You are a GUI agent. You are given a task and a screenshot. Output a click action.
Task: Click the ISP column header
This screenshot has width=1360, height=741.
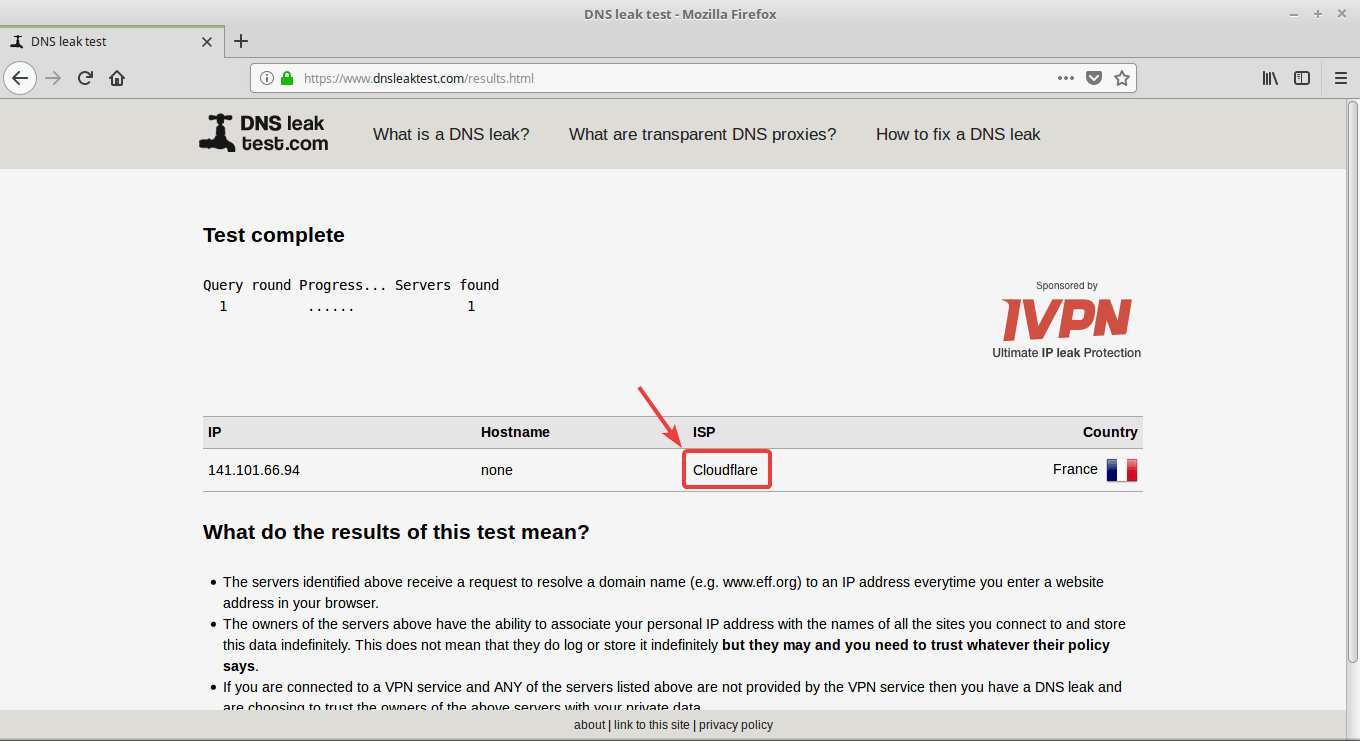704,432
